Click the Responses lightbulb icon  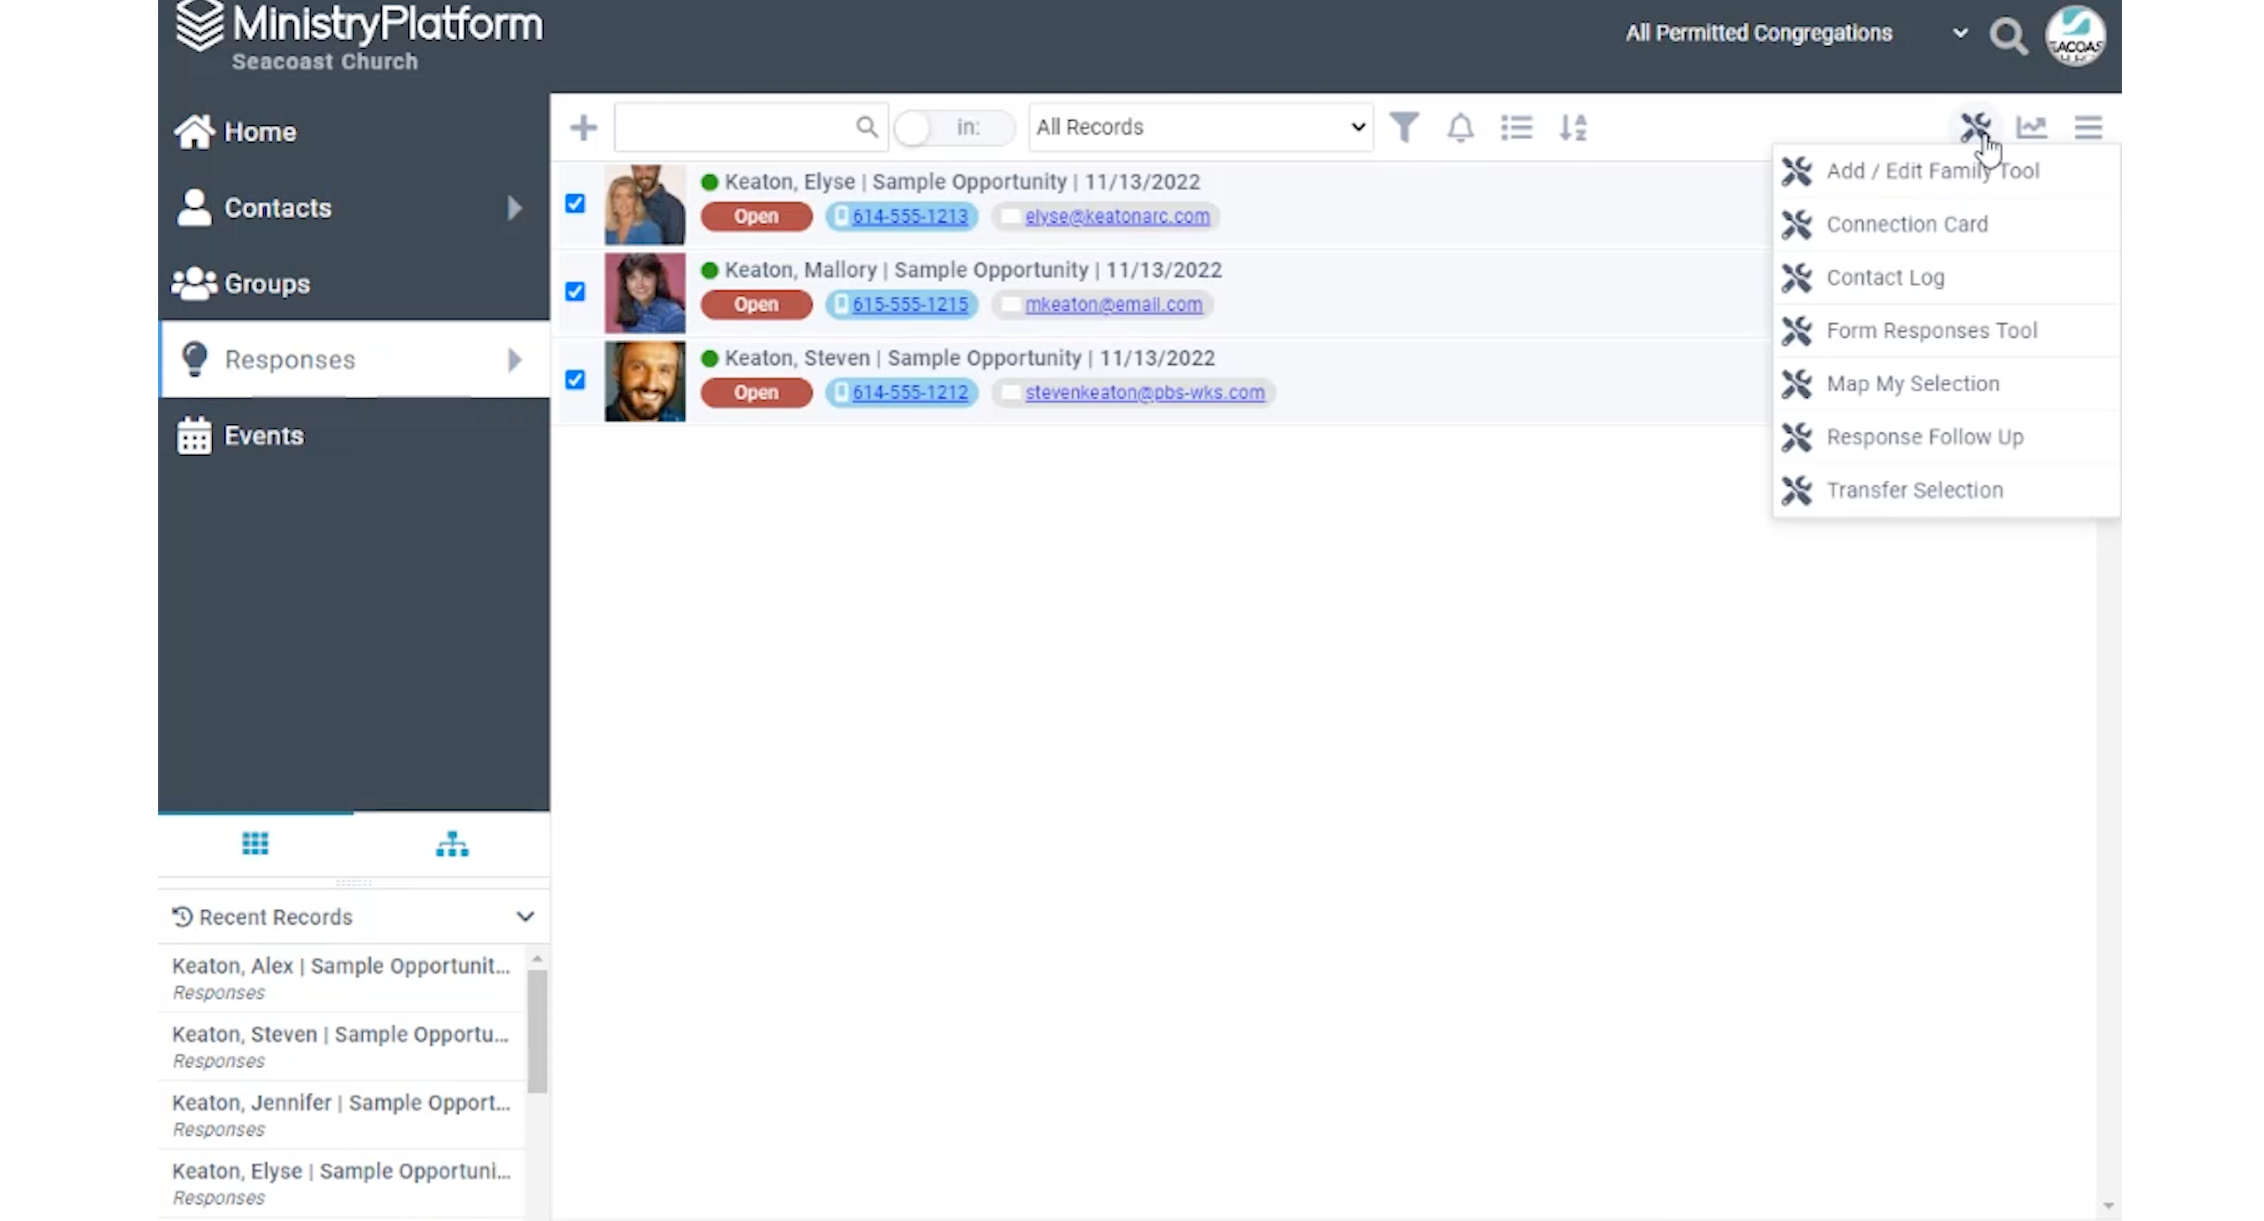click(x=194, y=359)
